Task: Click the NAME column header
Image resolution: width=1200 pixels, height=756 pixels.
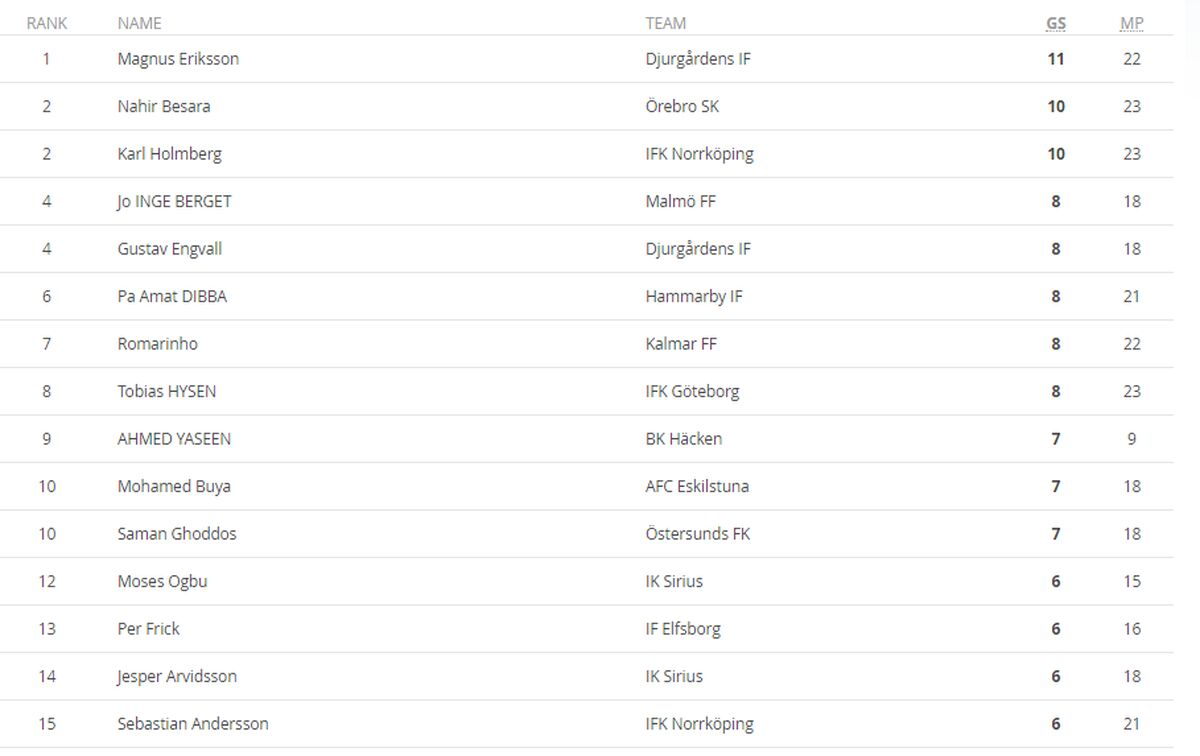Action: point(139,23)
